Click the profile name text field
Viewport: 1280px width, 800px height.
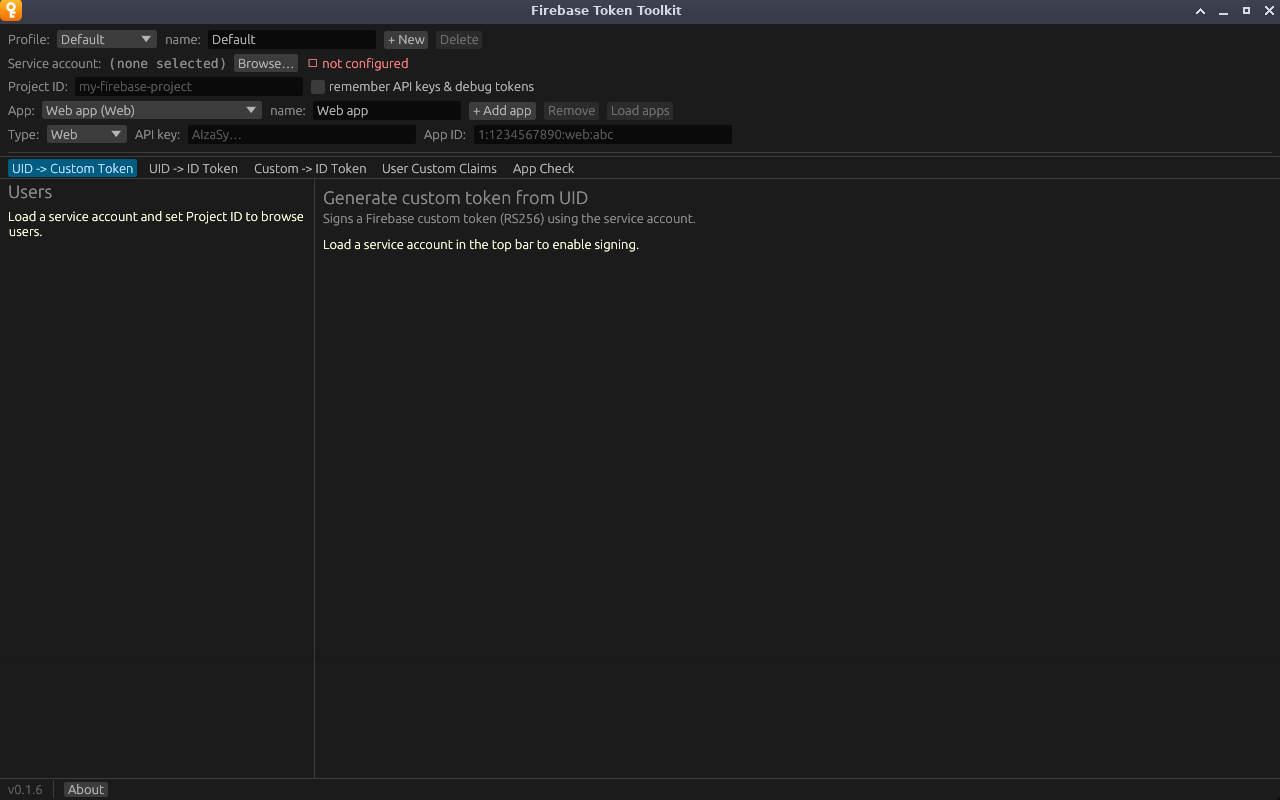(x=292, y=39)
